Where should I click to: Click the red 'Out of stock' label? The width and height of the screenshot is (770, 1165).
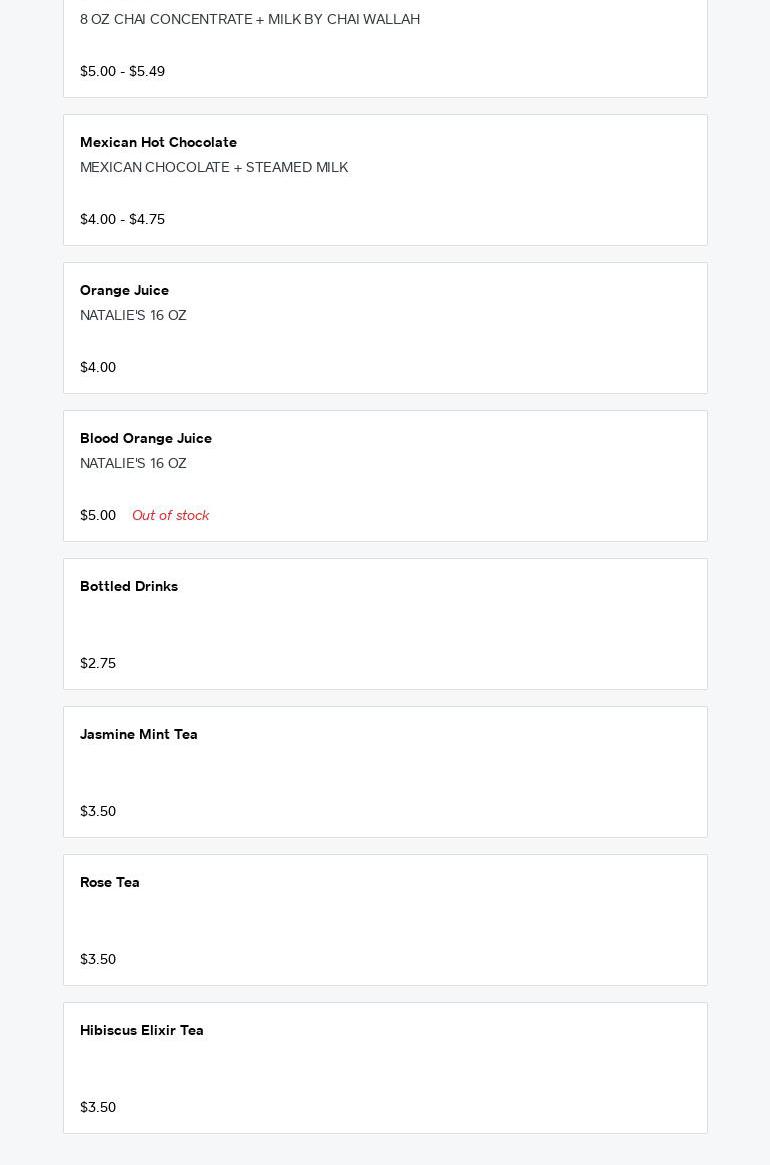pyautogui.click(x=170, y=516)
